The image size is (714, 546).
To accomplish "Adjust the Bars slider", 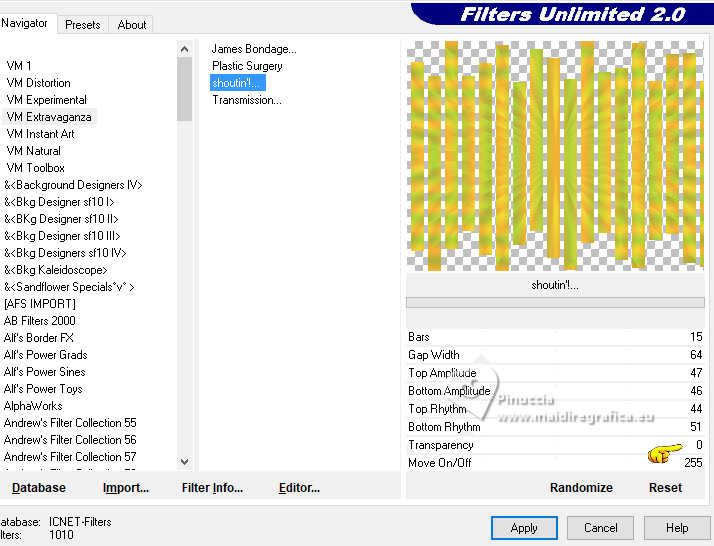I will [x=555, y=337].
